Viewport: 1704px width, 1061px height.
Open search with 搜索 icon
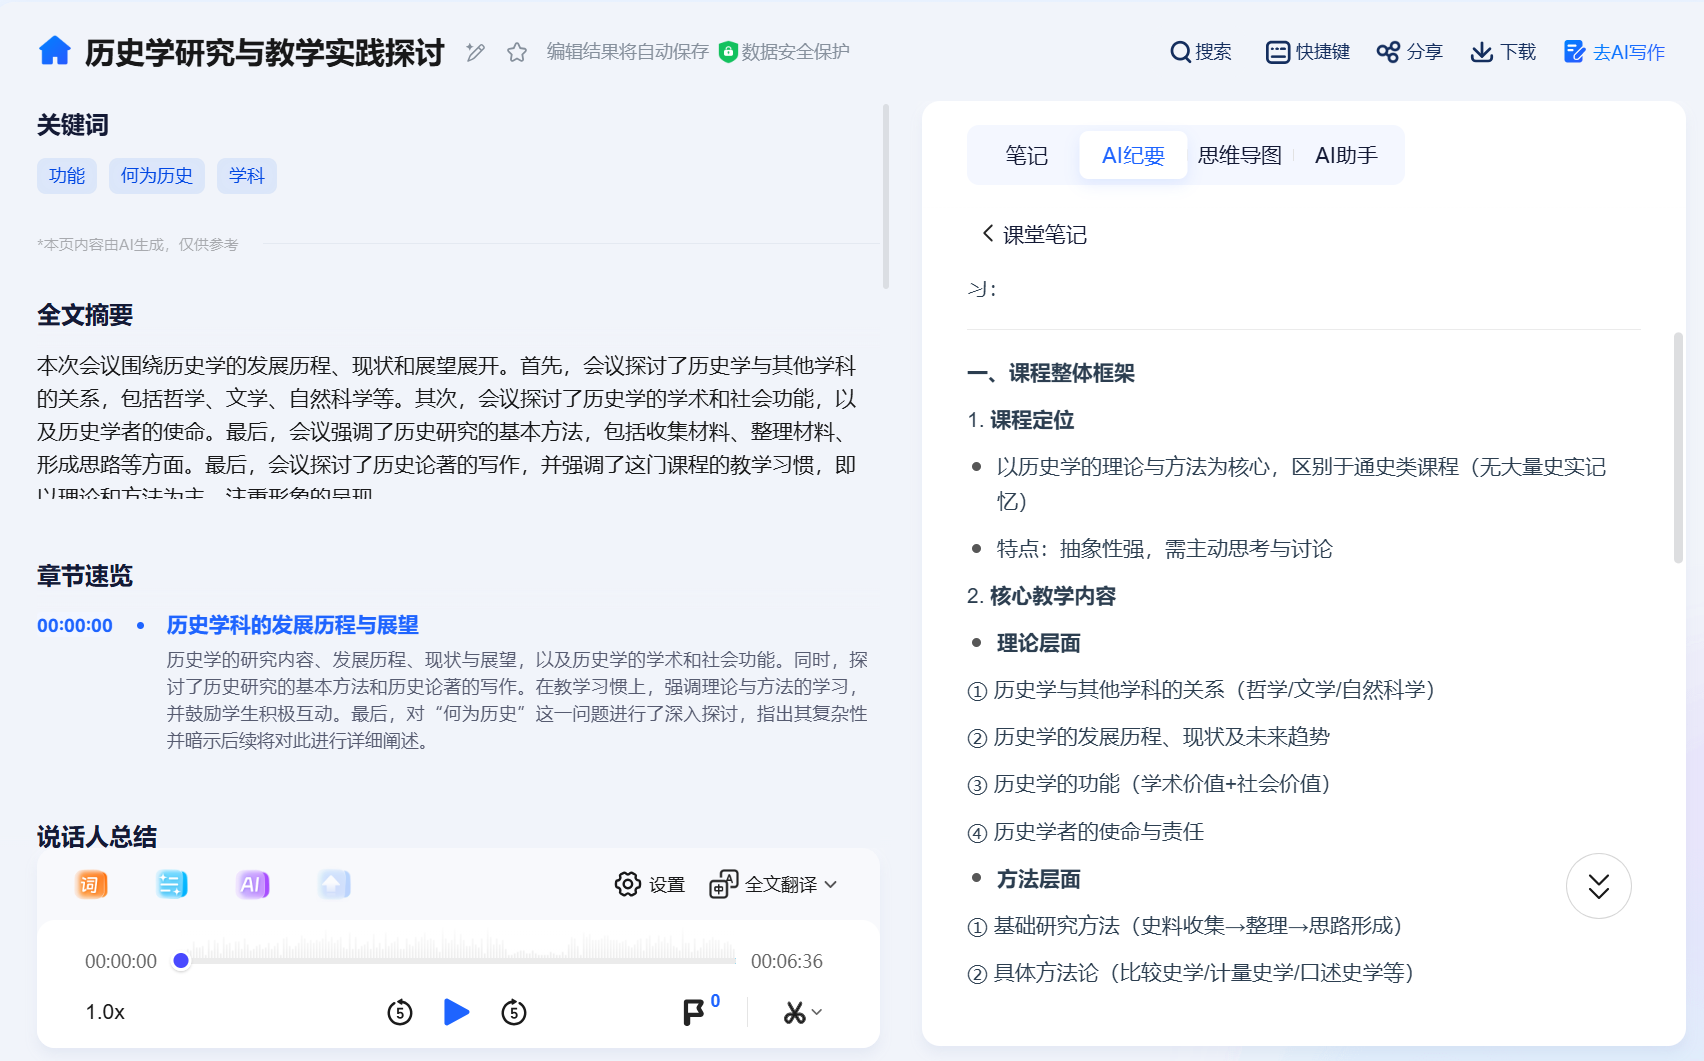point(1201,52)
